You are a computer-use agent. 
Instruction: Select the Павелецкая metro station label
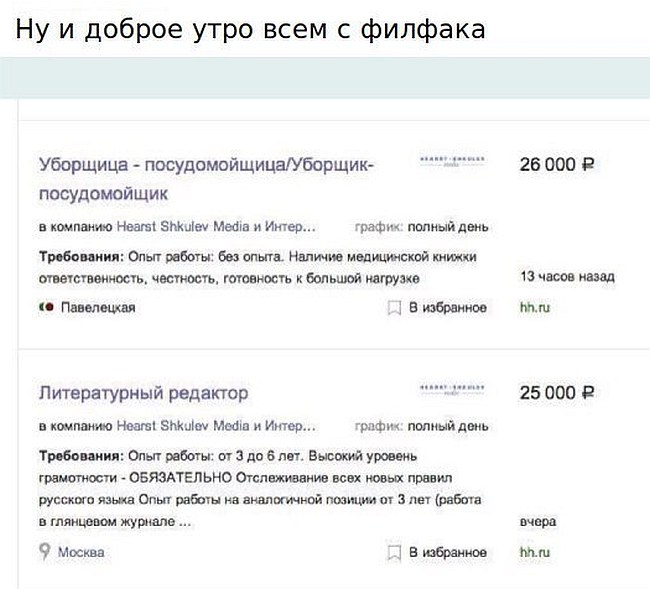click(98, 308)
